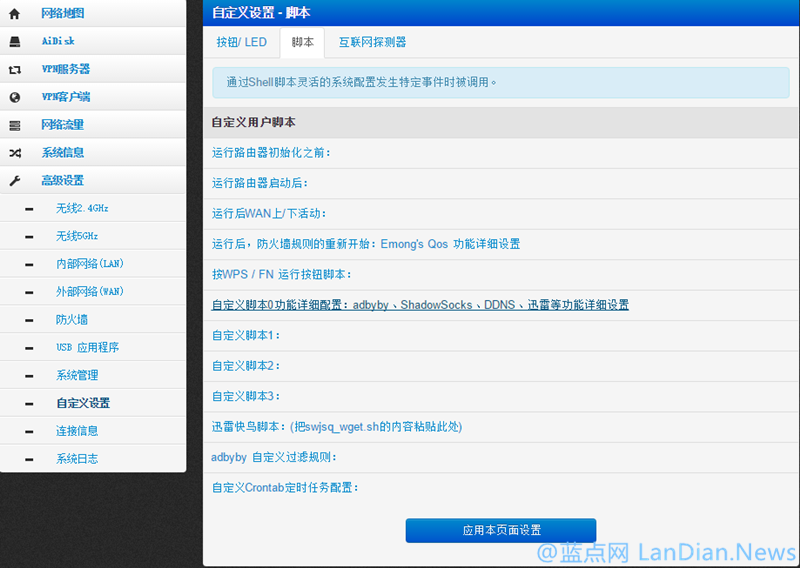Click the stack icon beside 网络流量

15,125
